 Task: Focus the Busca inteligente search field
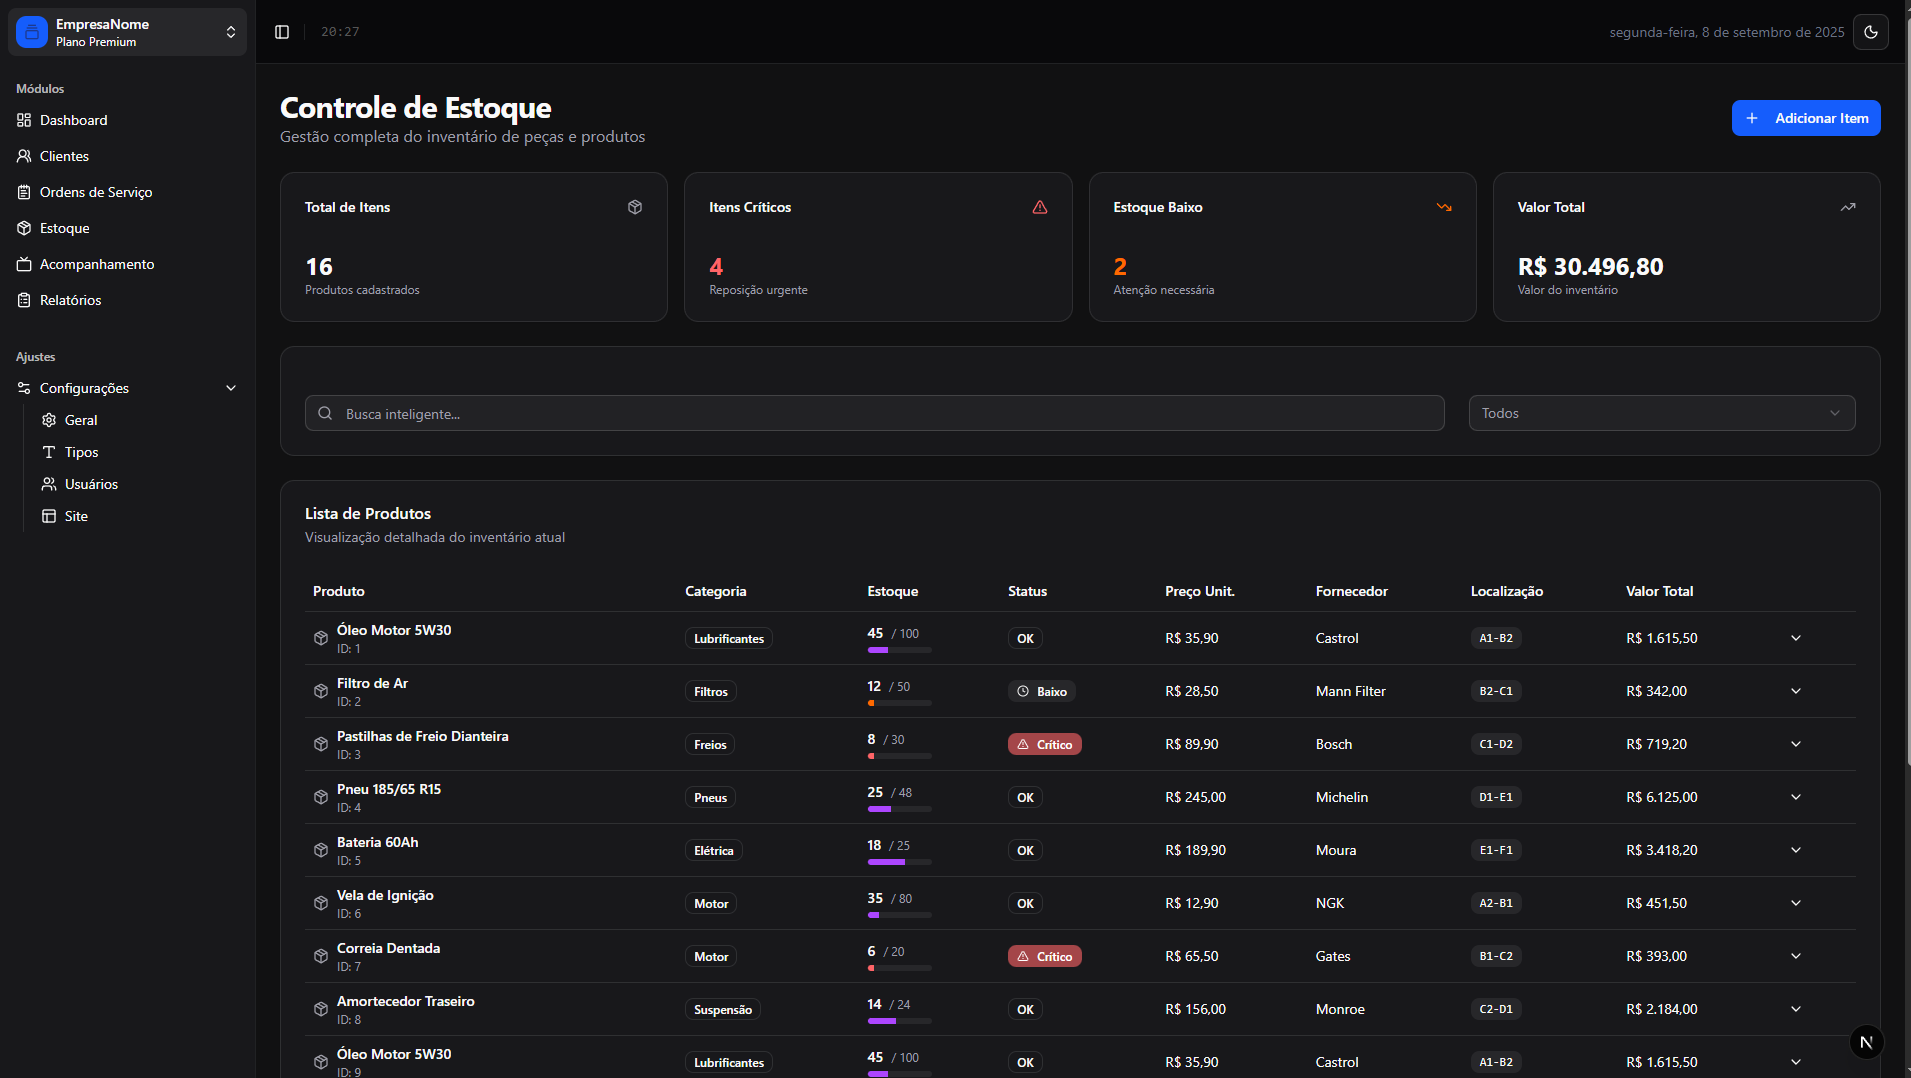pos(875,413)
